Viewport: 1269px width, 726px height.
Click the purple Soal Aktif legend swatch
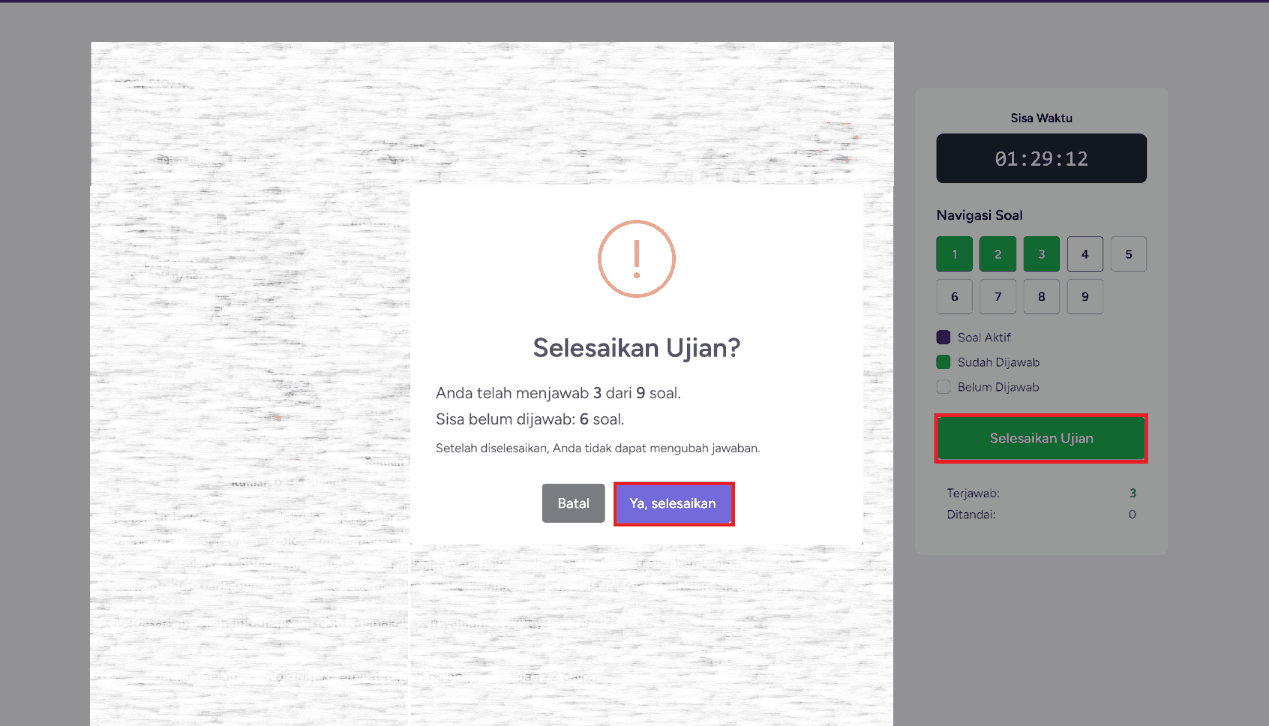[943, 337]
